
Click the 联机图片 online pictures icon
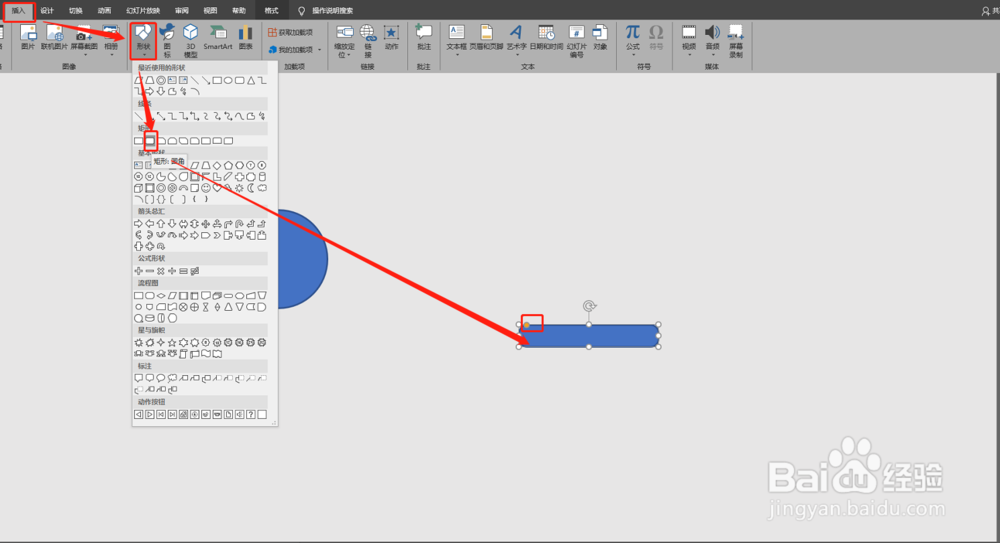pos(55,38)
